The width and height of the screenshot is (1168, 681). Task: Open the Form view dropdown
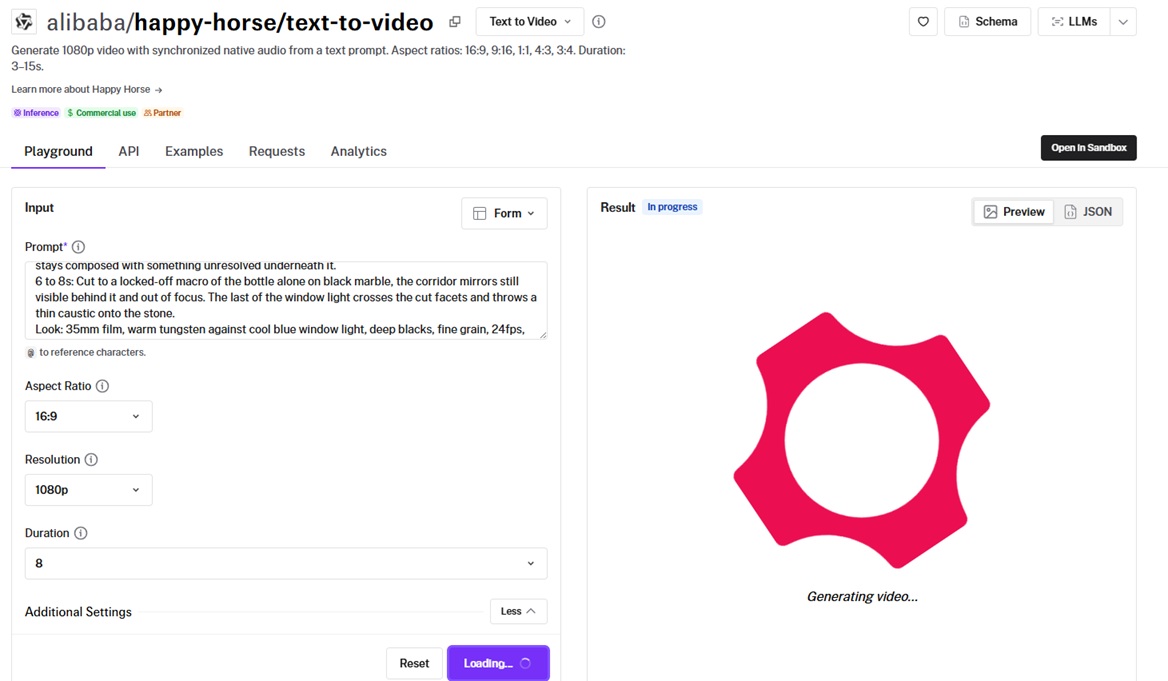click(504, 213)
